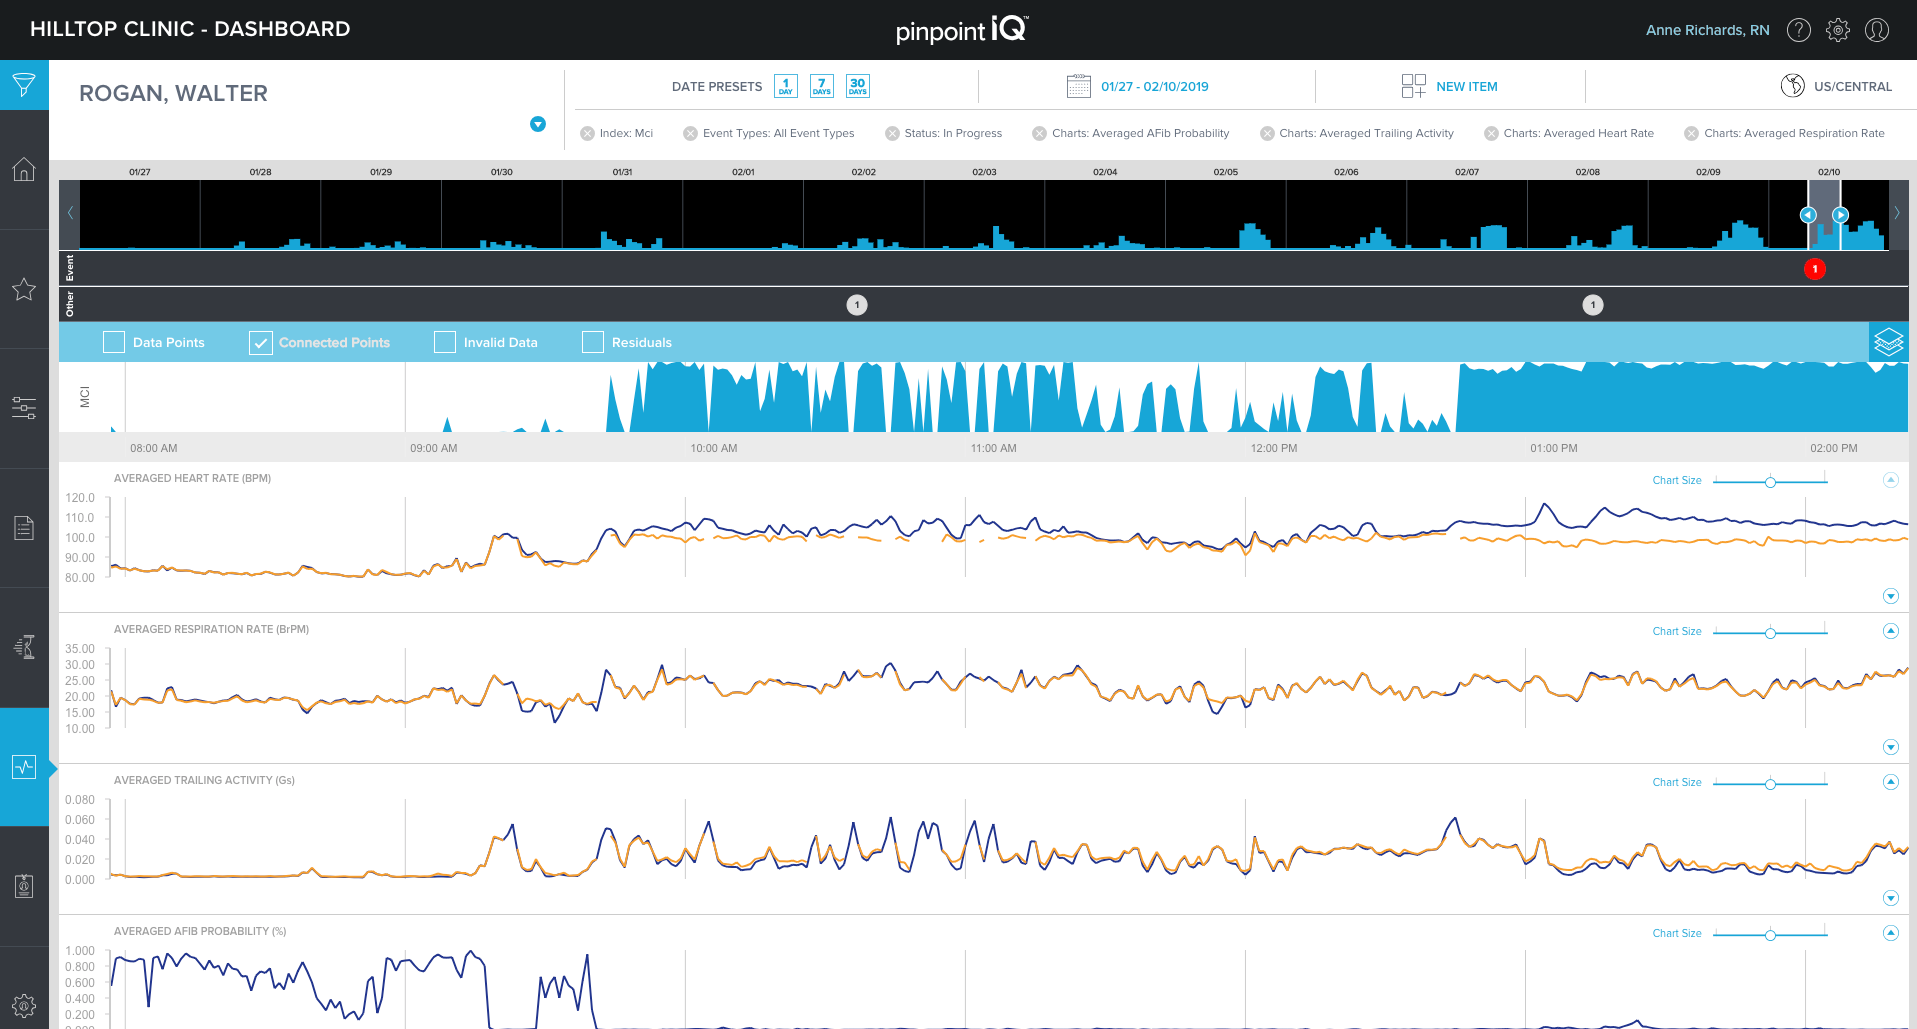This screenshot has height=1029, width=1917.
Task: Open the chart layers icon above the MCI chart
Action: point(1889,341)
